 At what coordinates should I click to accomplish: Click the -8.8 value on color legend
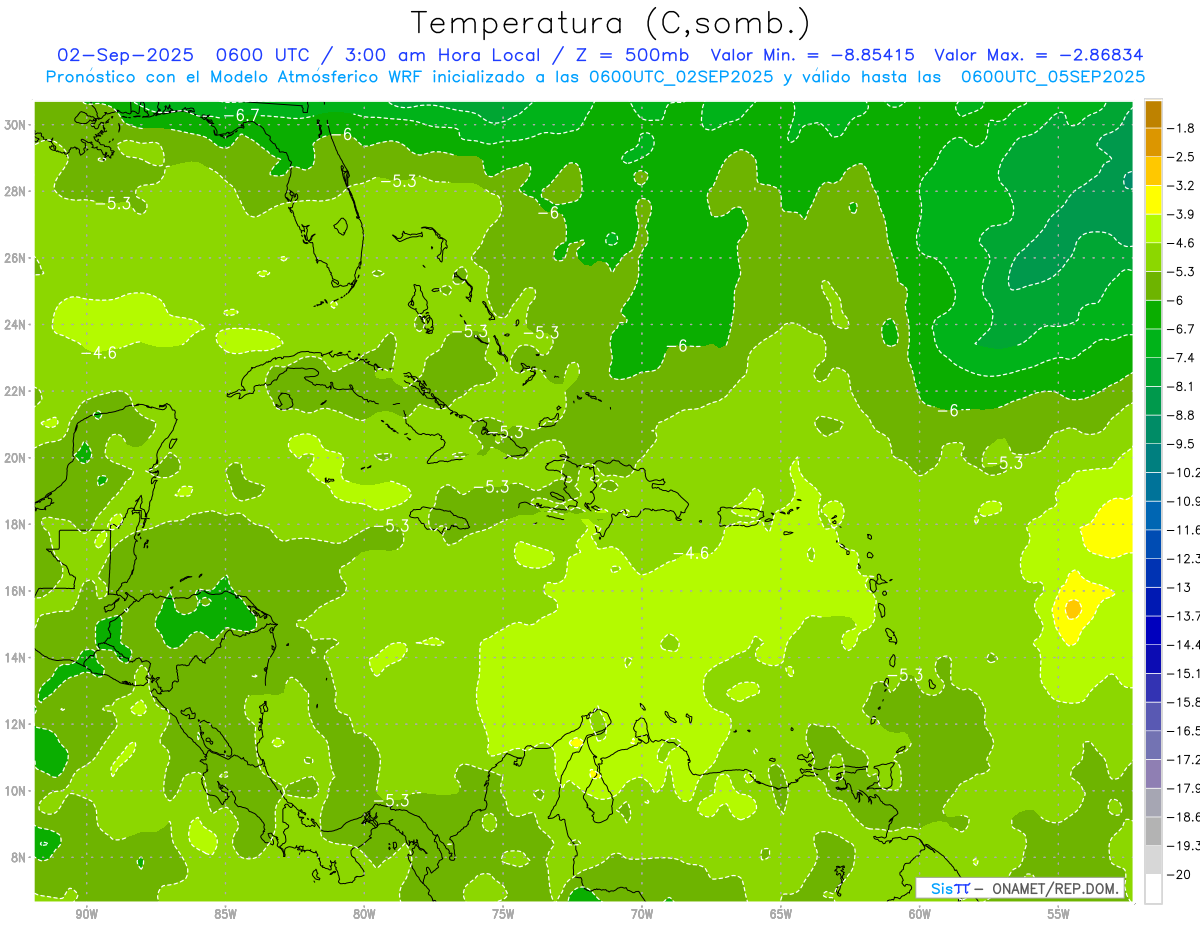tap(1183, 415)
